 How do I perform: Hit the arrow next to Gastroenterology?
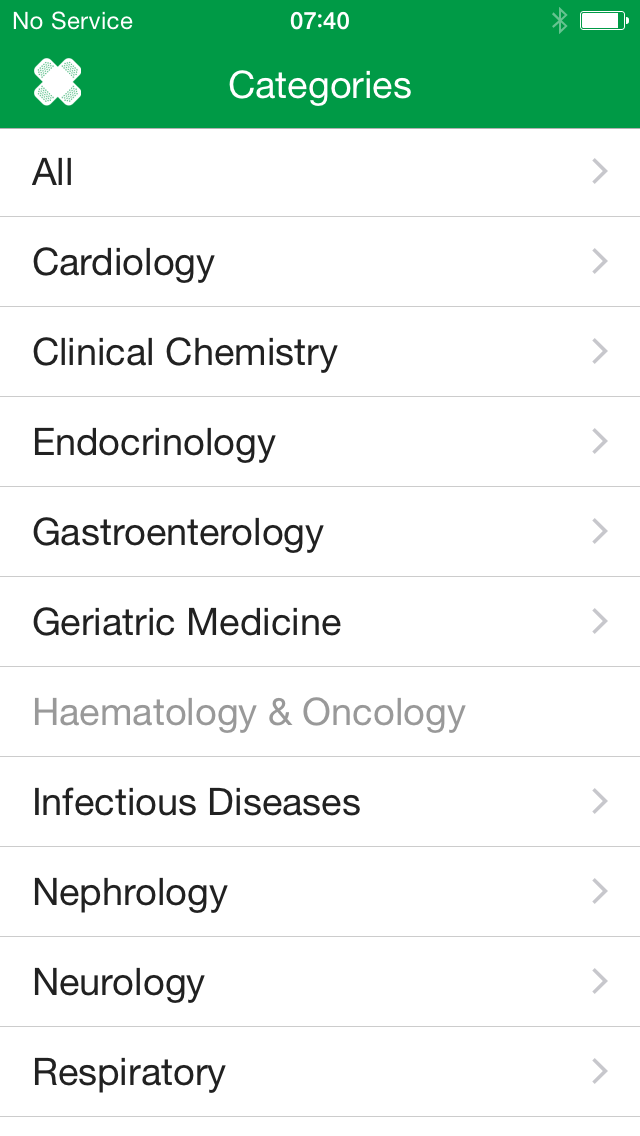[600, 532]
